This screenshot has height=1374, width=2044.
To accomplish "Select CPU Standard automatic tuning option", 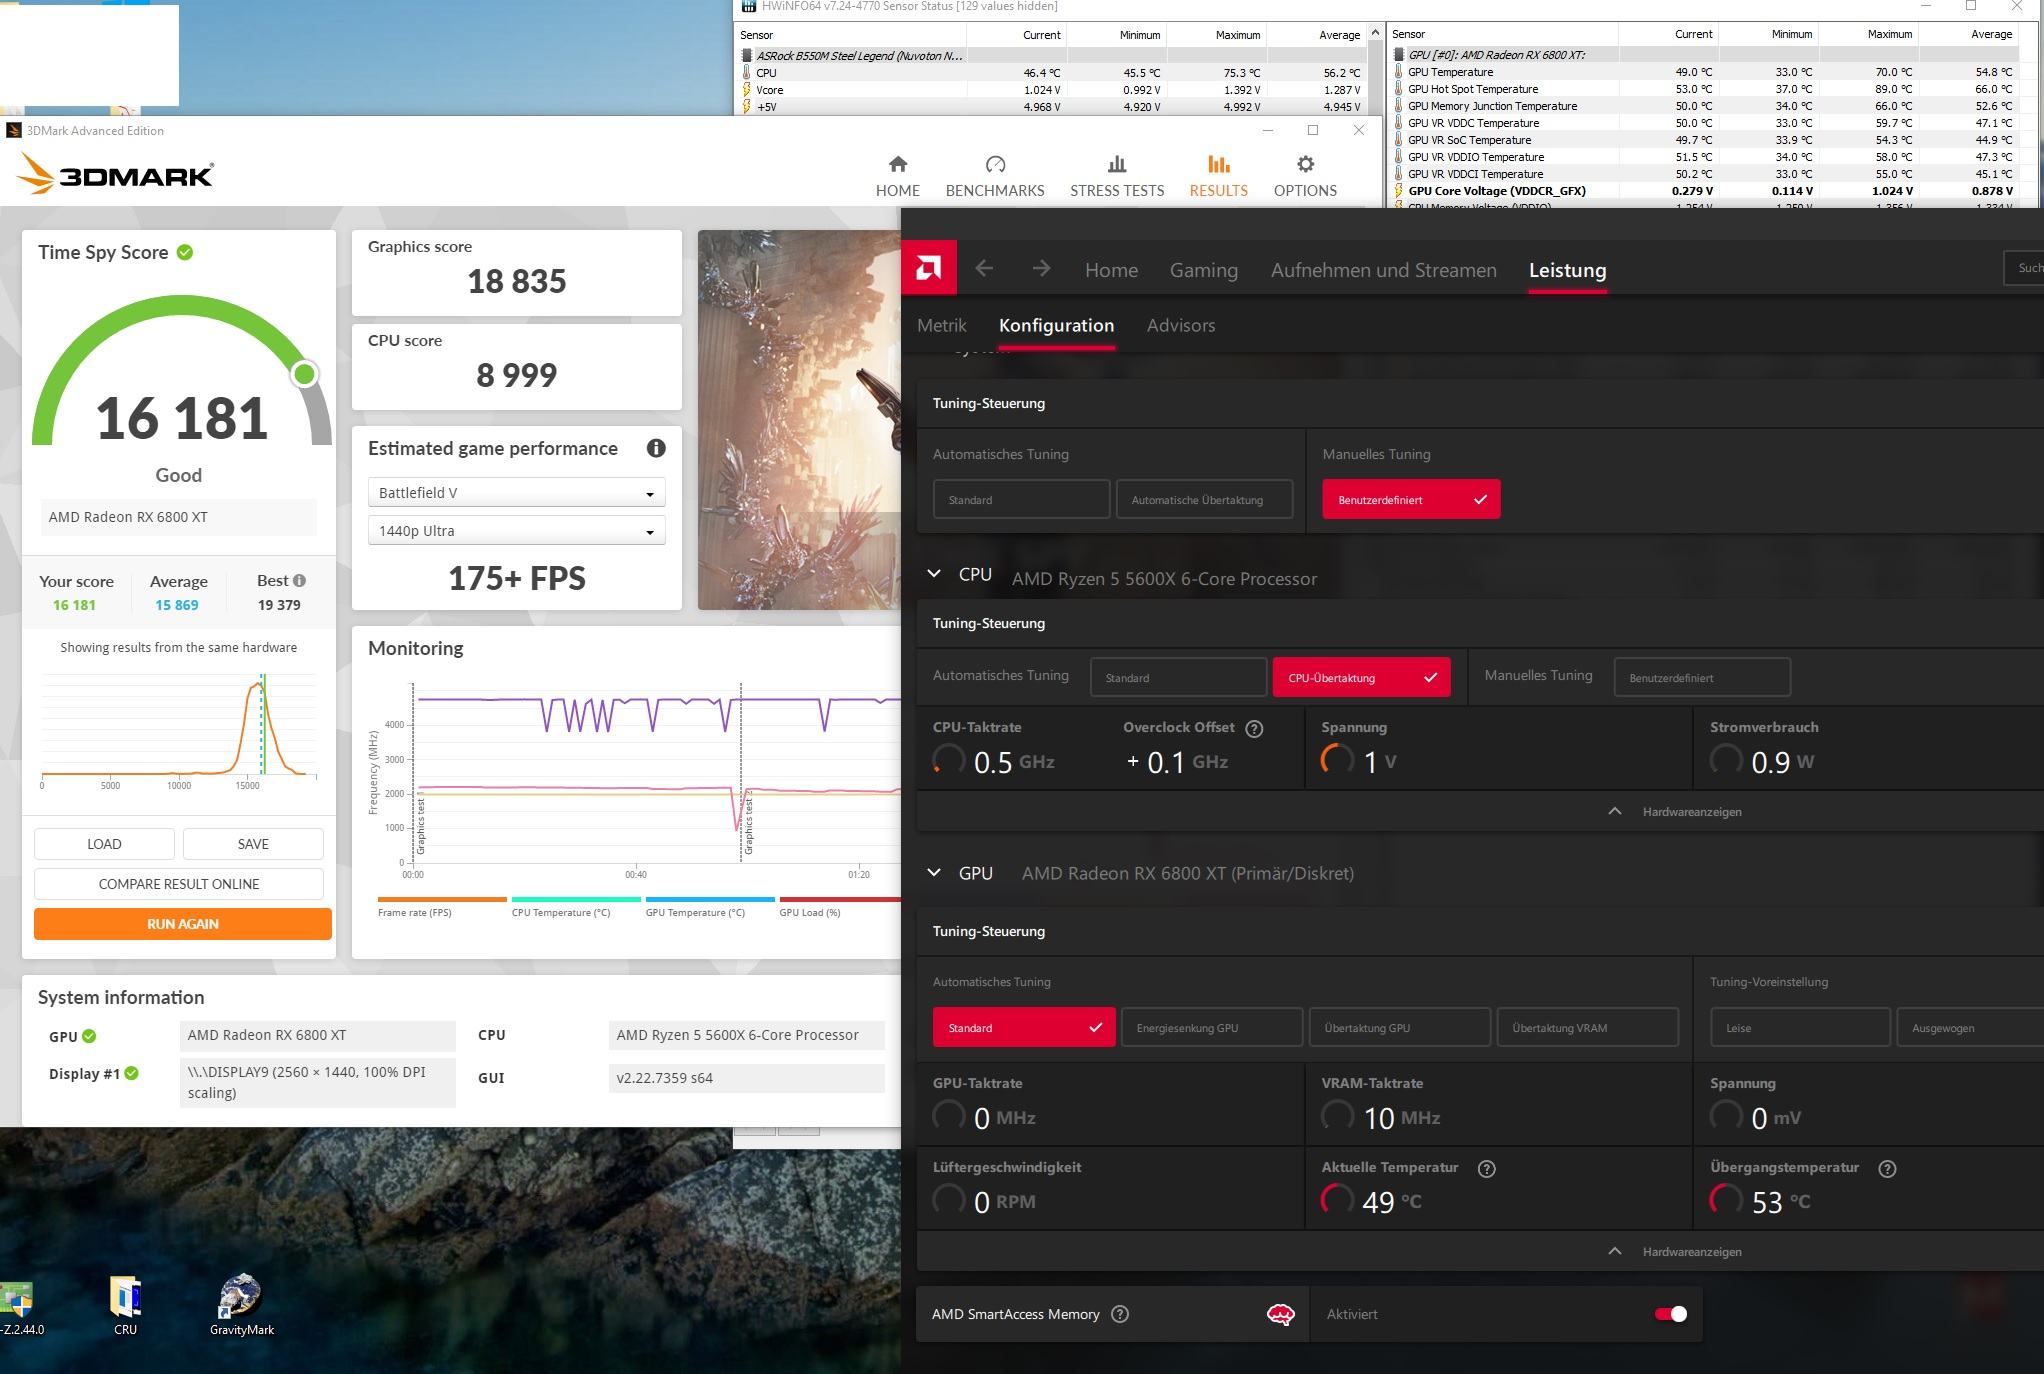I will pos(1178,677).
